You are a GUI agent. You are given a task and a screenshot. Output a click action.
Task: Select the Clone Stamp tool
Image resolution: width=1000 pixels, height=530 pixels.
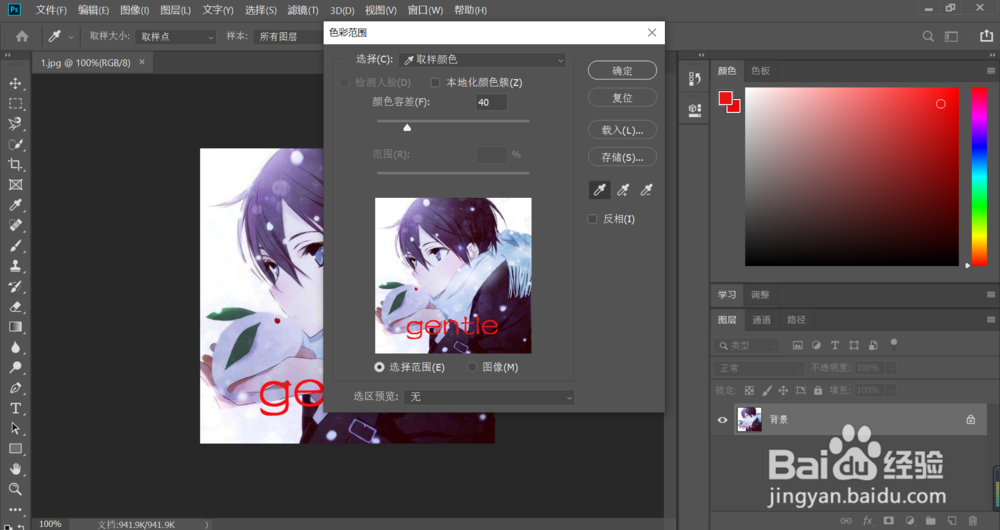[x=15, y=266]
